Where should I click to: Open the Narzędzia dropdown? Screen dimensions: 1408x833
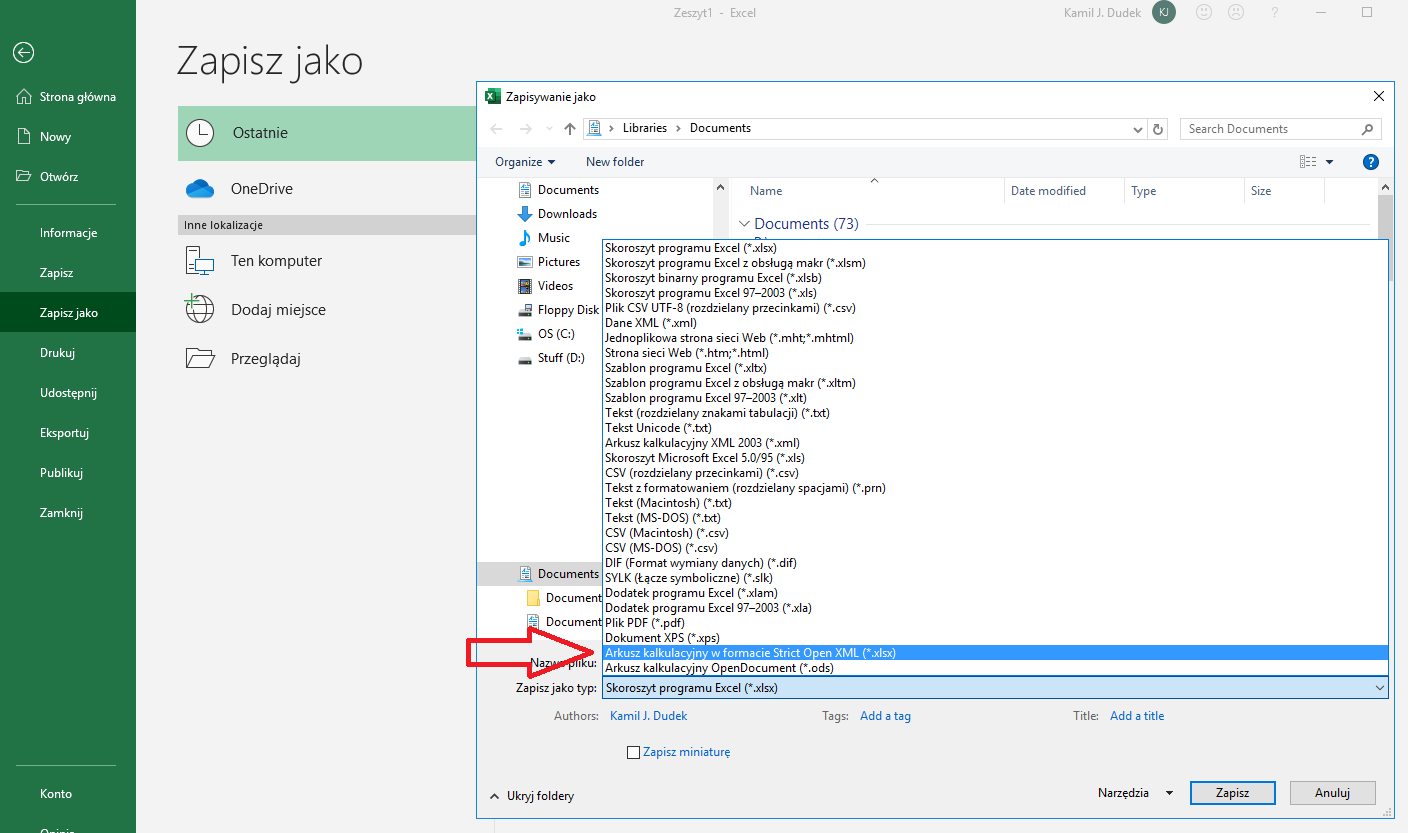coord(1134,792)
